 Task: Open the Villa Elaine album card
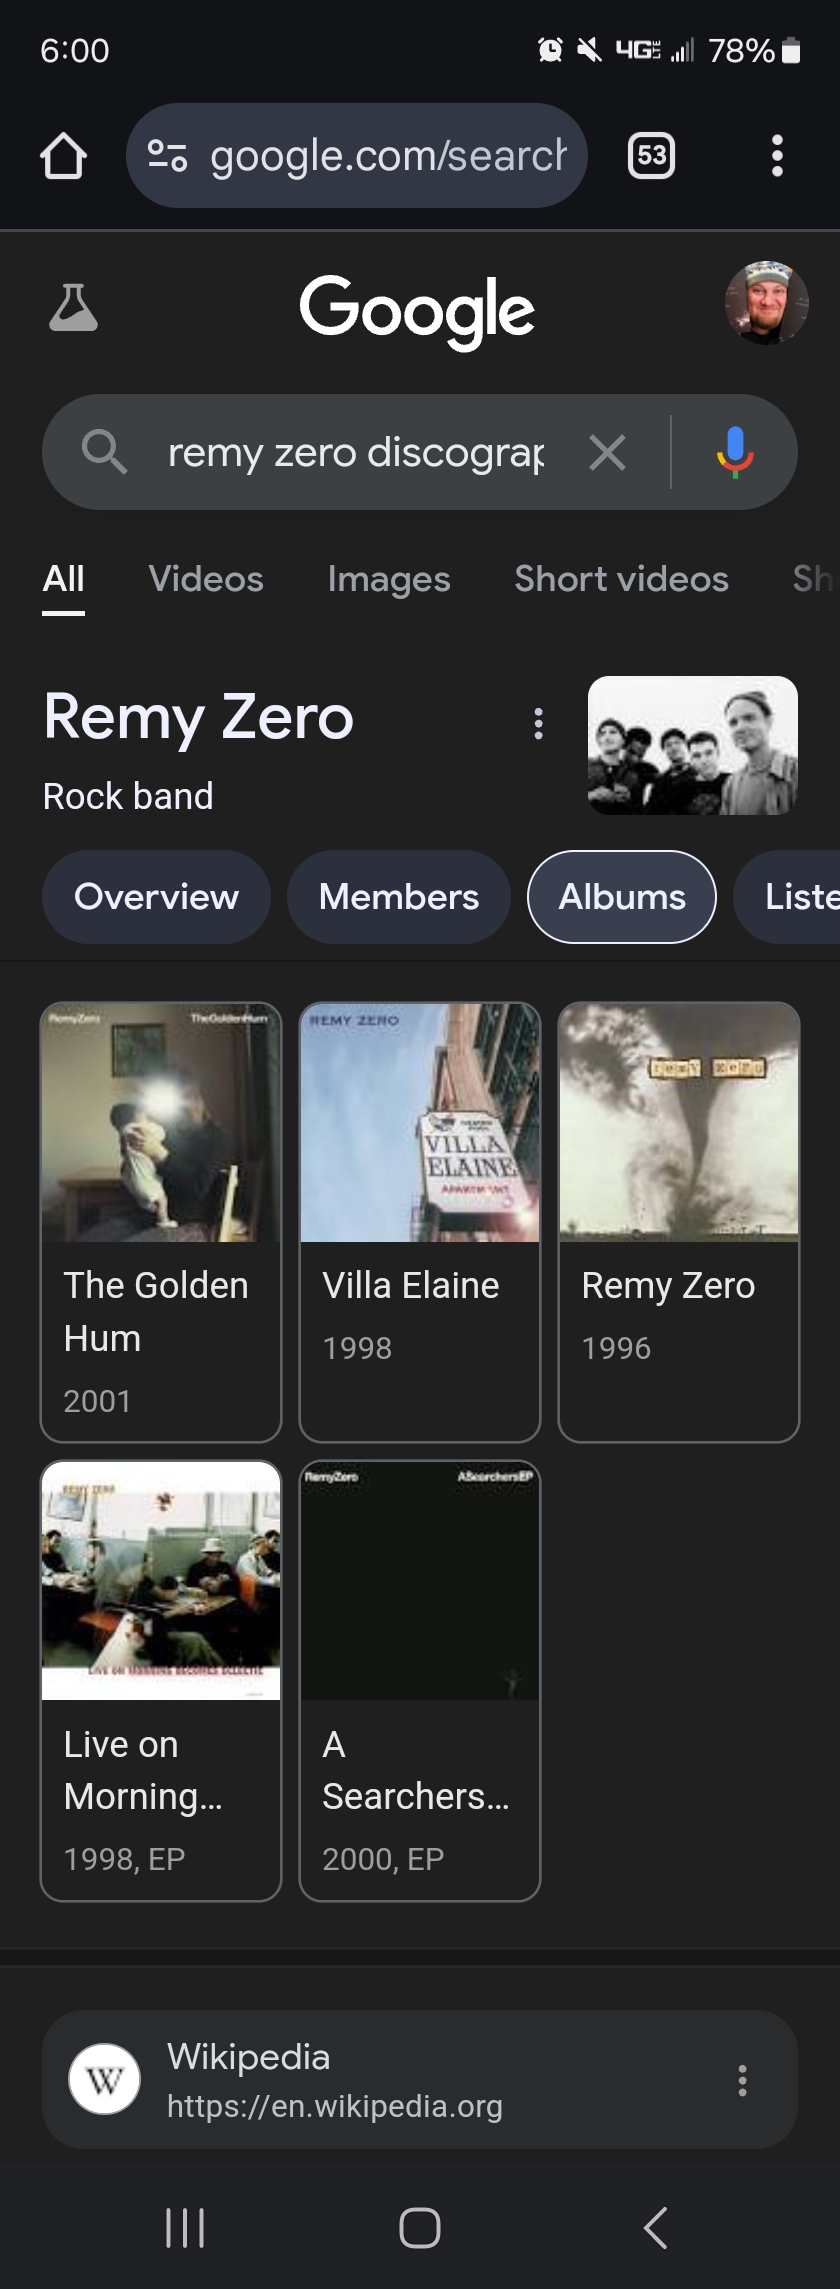click(420, 1221)
